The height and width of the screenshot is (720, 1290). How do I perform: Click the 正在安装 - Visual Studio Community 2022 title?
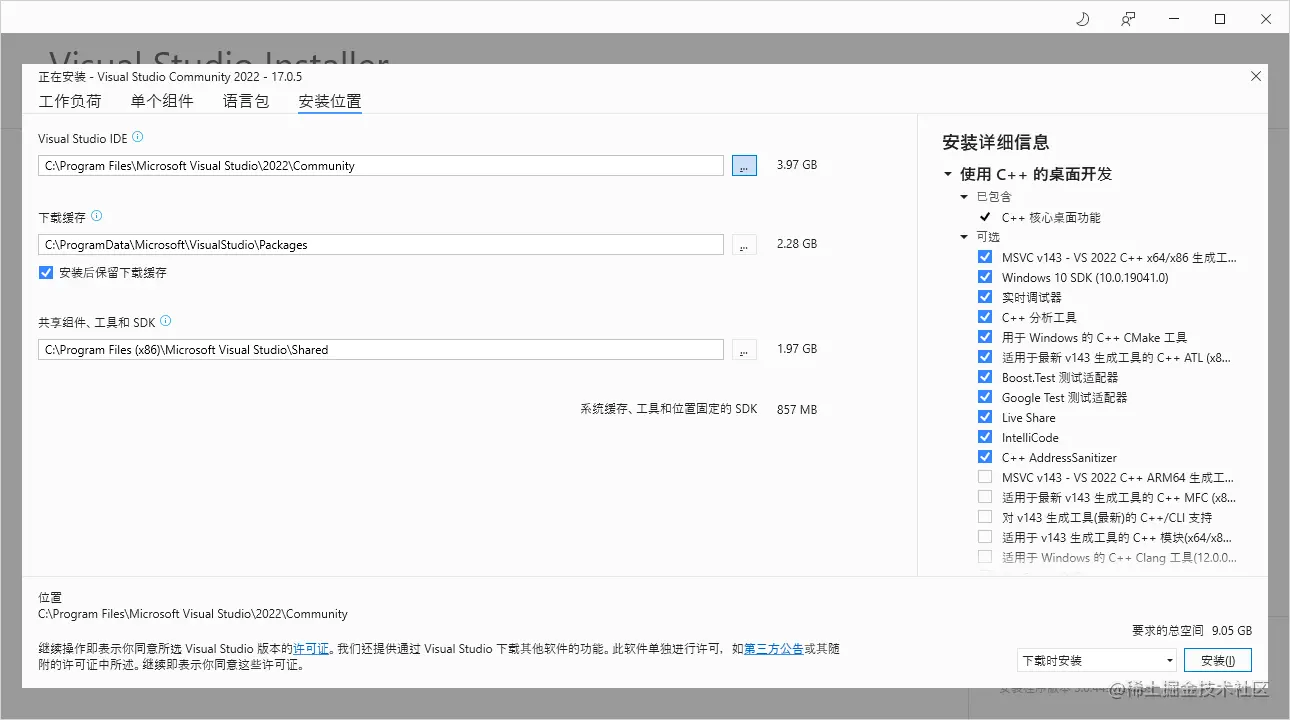point(170,77)
